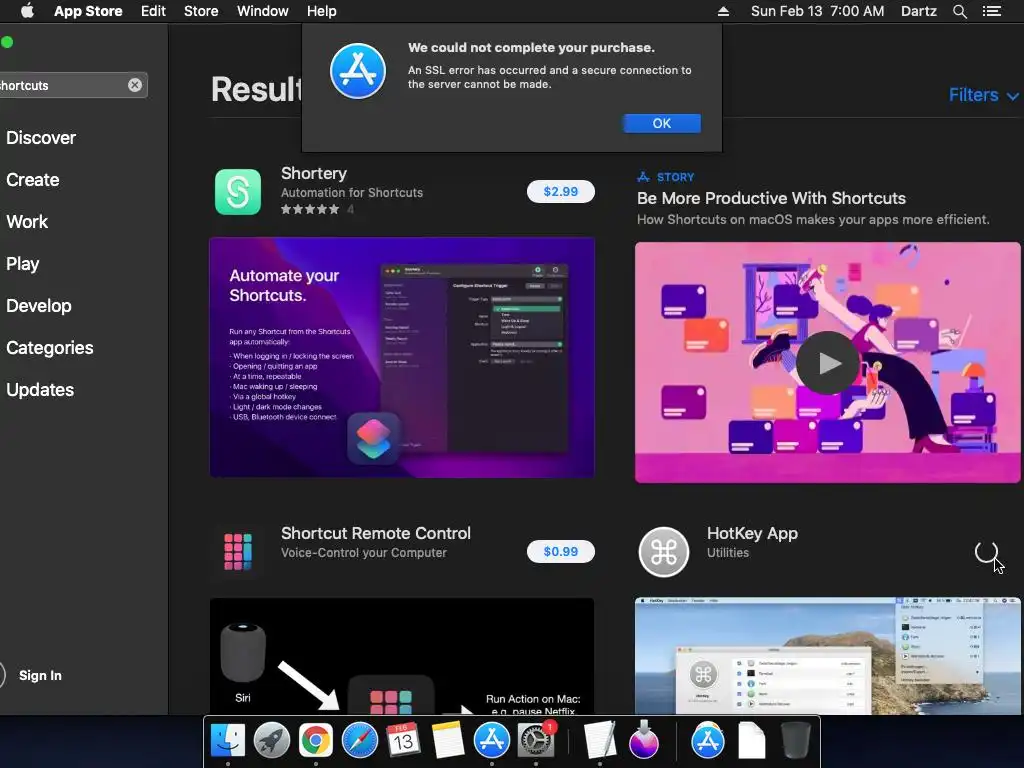Open Launchpad from the Dock

pyautogui.click(x=272, y=740)
